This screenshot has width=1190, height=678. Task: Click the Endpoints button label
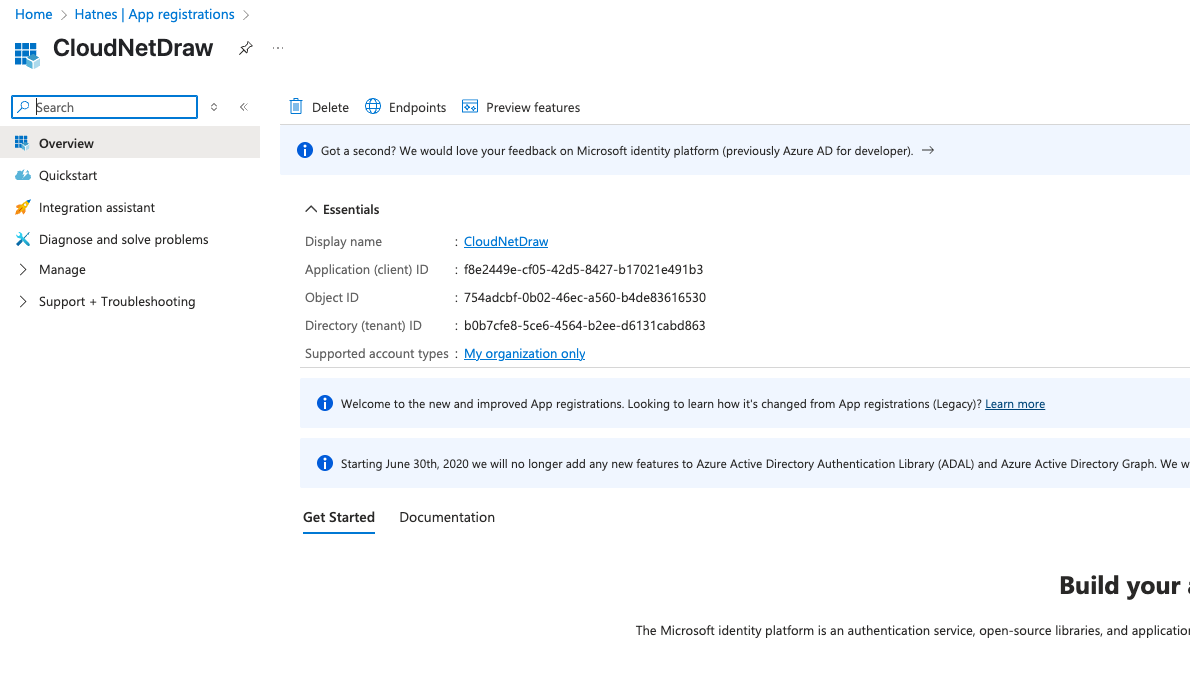tap(417, 108)
